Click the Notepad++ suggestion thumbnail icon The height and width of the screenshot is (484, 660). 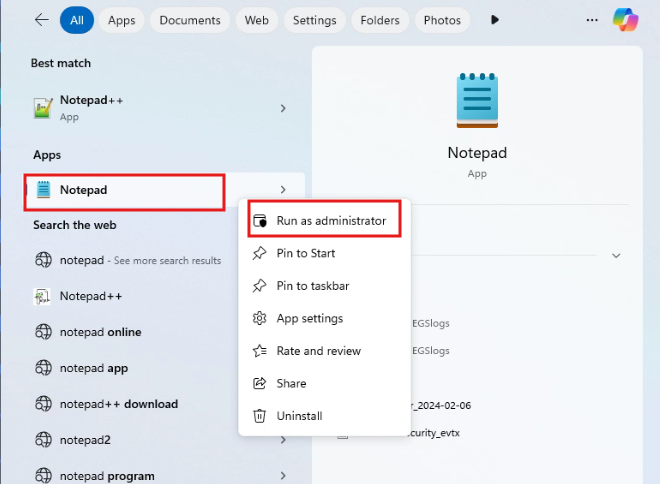pos(42,296)
